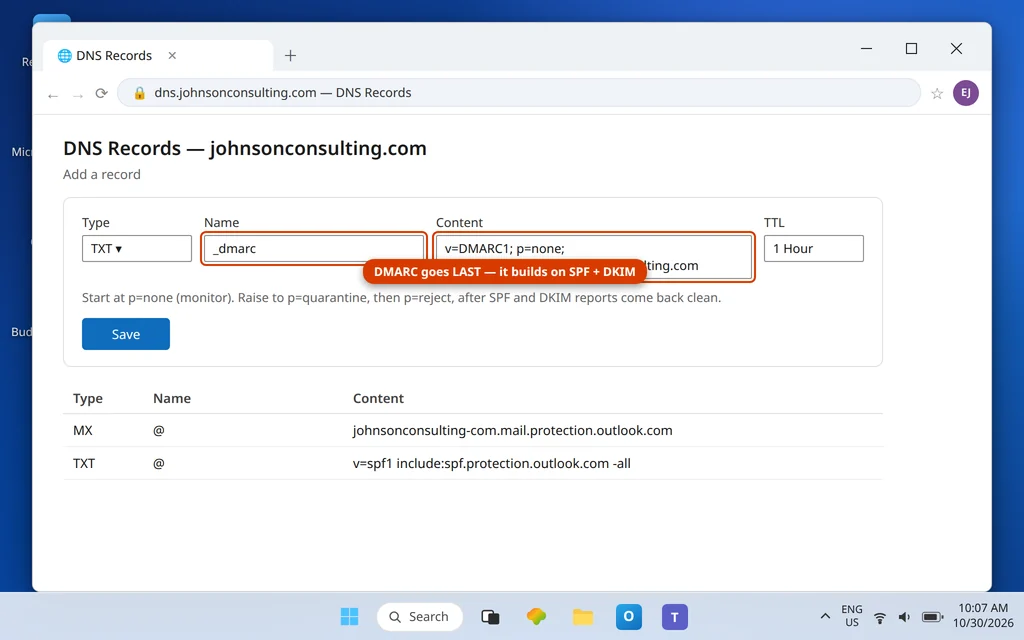Open Teams from the taskbar

(x=675, y=616)
